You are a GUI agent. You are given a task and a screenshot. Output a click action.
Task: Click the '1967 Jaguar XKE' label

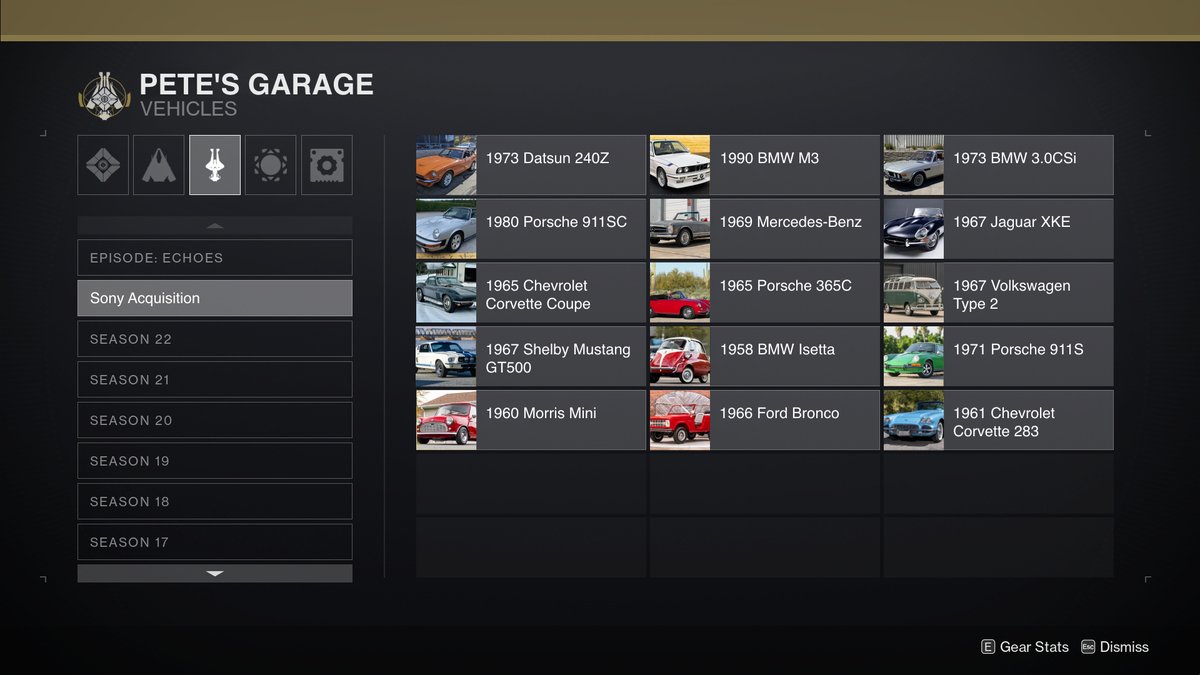pyautogui.click(x=1011, y=222)
